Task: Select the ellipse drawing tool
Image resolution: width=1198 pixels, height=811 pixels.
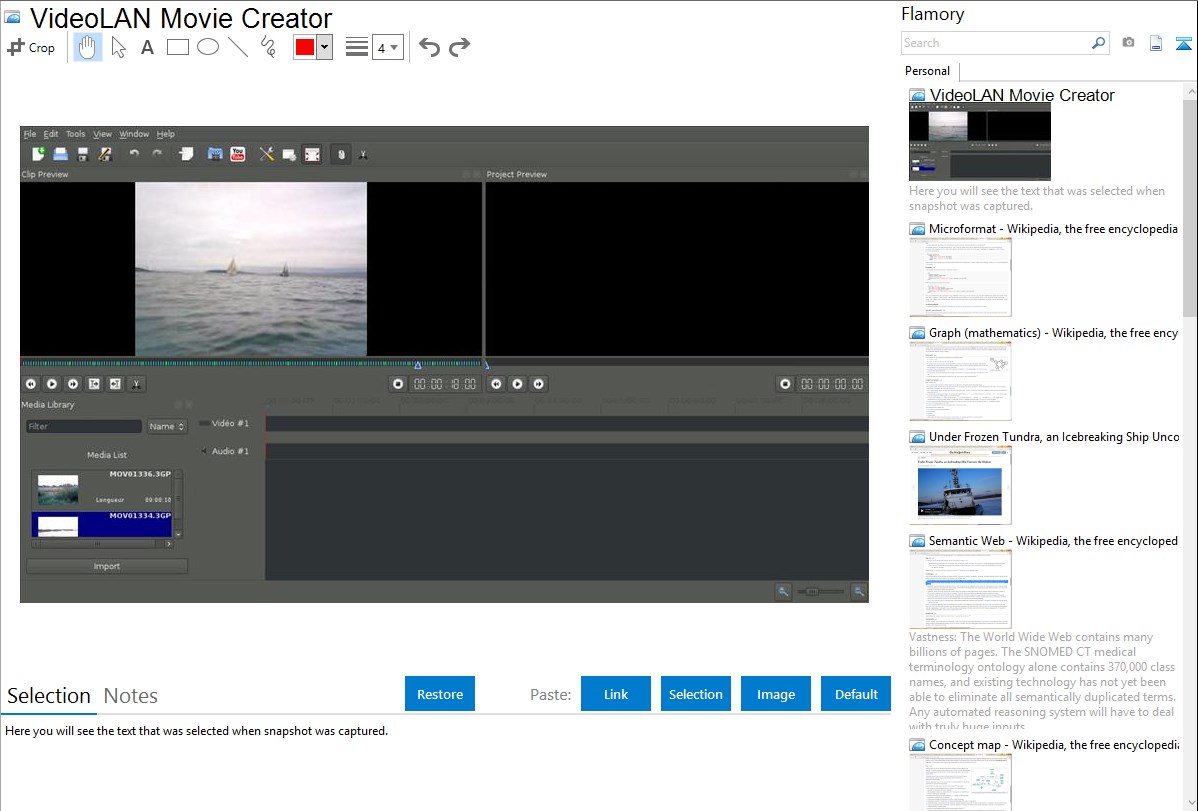Action: (208, 47)
